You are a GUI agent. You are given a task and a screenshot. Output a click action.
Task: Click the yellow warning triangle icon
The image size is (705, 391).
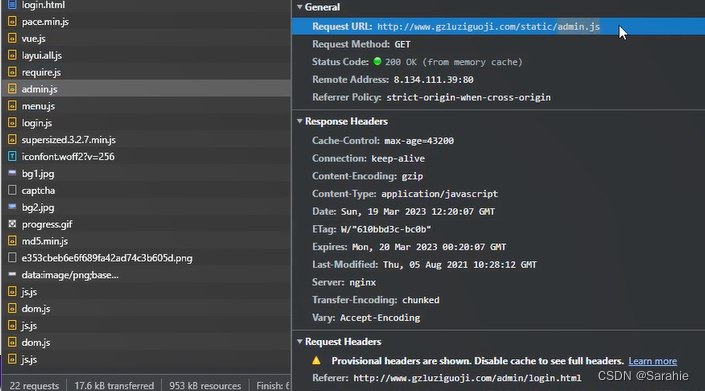coord(317,360)
